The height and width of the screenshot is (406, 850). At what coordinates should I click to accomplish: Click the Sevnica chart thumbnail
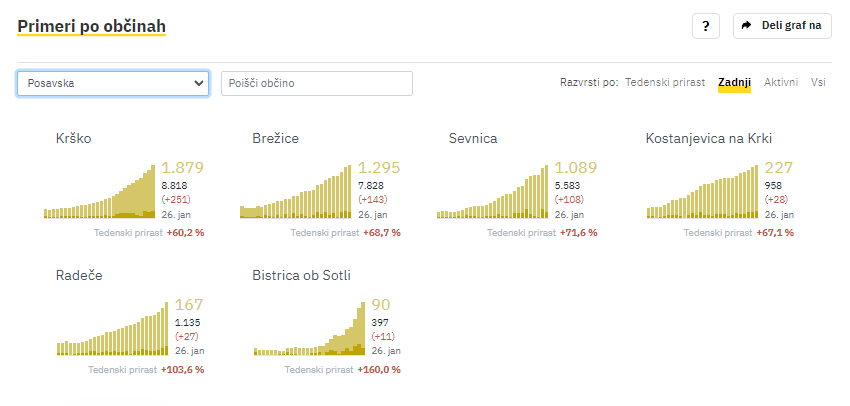pos(492,191)
